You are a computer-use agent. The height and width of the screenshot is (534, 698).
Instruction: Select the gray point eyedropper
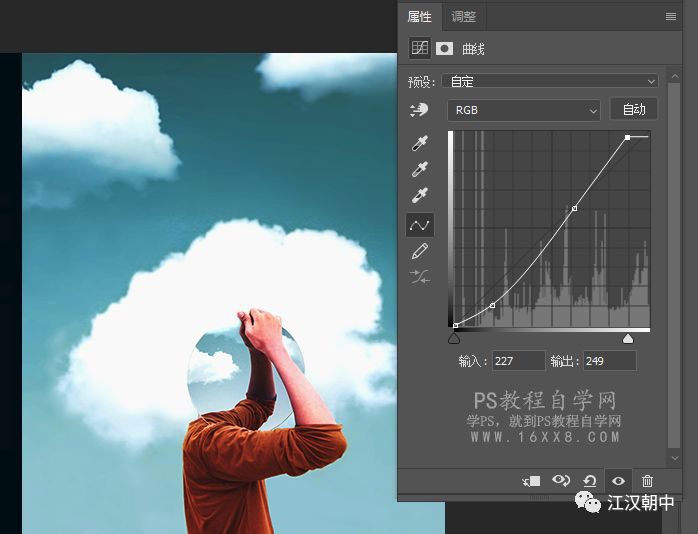[420, 171]
